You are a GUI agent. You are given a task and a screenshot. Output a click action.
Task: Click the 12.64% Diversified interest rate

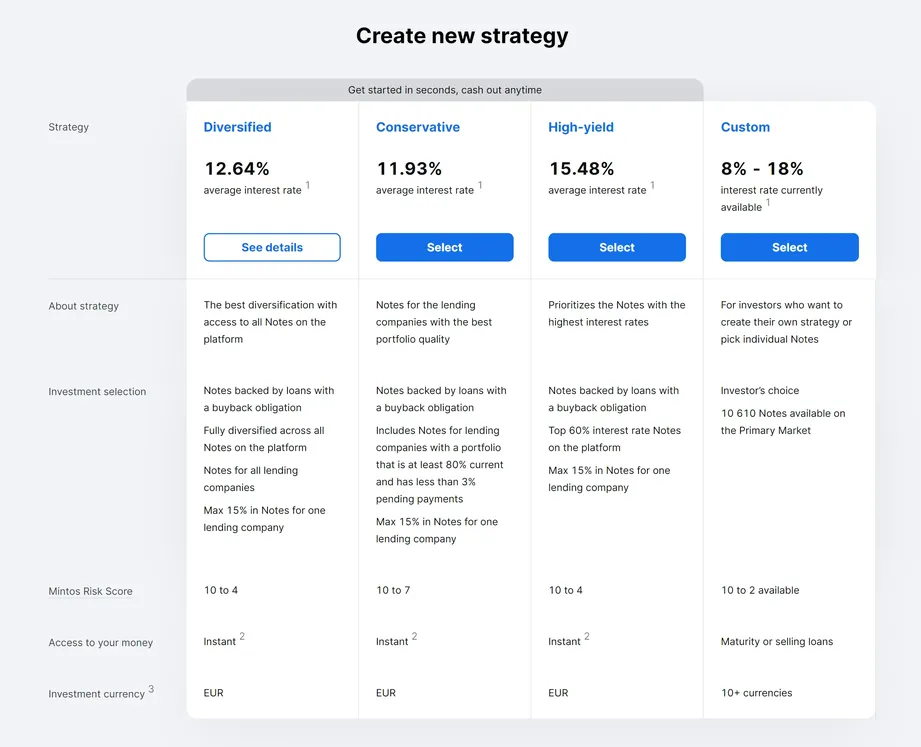(x=237, y=169)
